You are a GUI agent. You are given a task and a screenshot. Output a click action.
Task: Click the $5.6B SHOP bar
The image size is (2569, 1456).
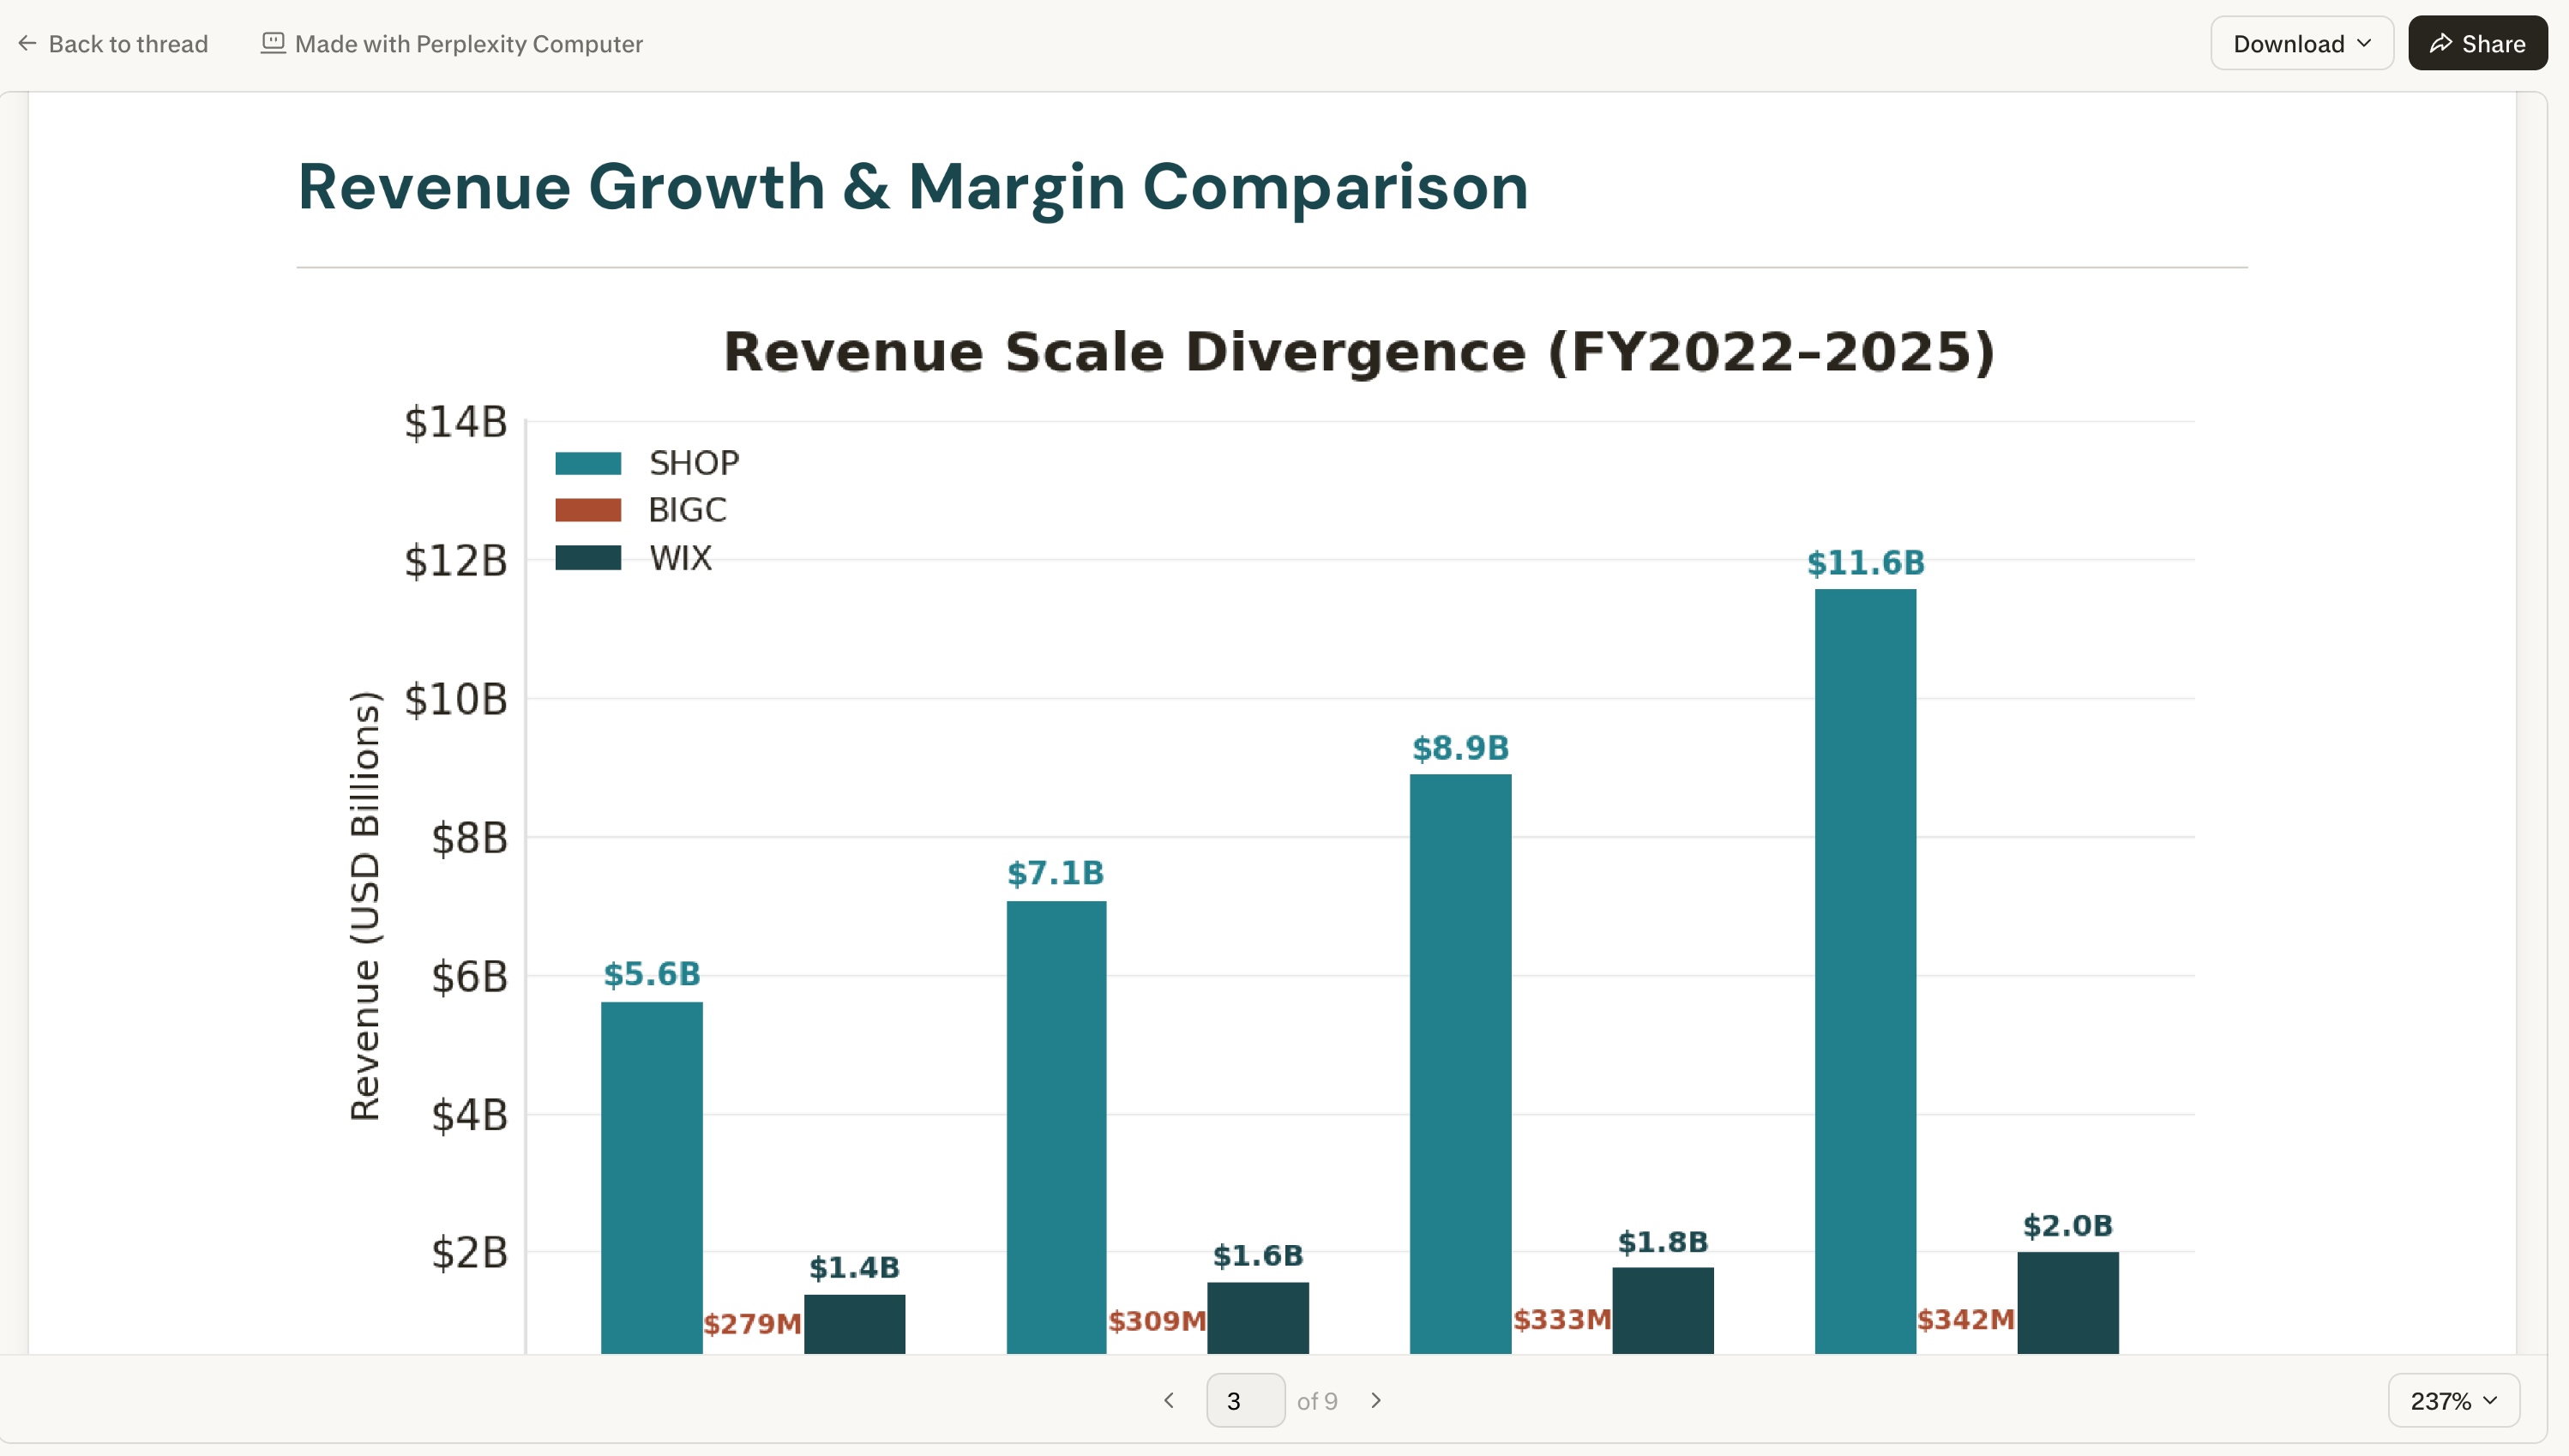click(x=651, y=1177)
